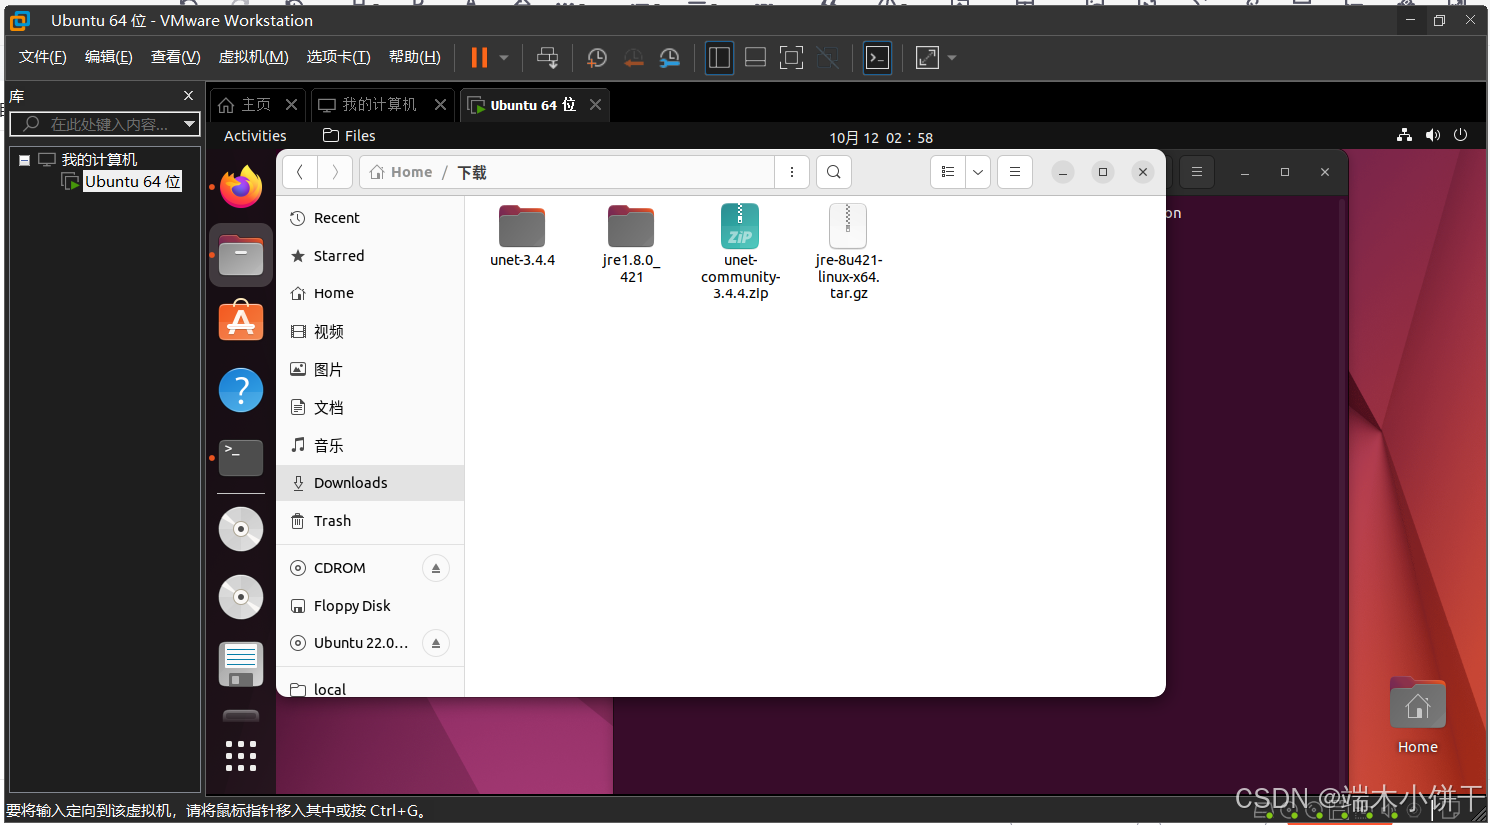This screenshot has width=1490, height=825.
Task: Select Floppy Disk in the sidebar
Action: 370,606
